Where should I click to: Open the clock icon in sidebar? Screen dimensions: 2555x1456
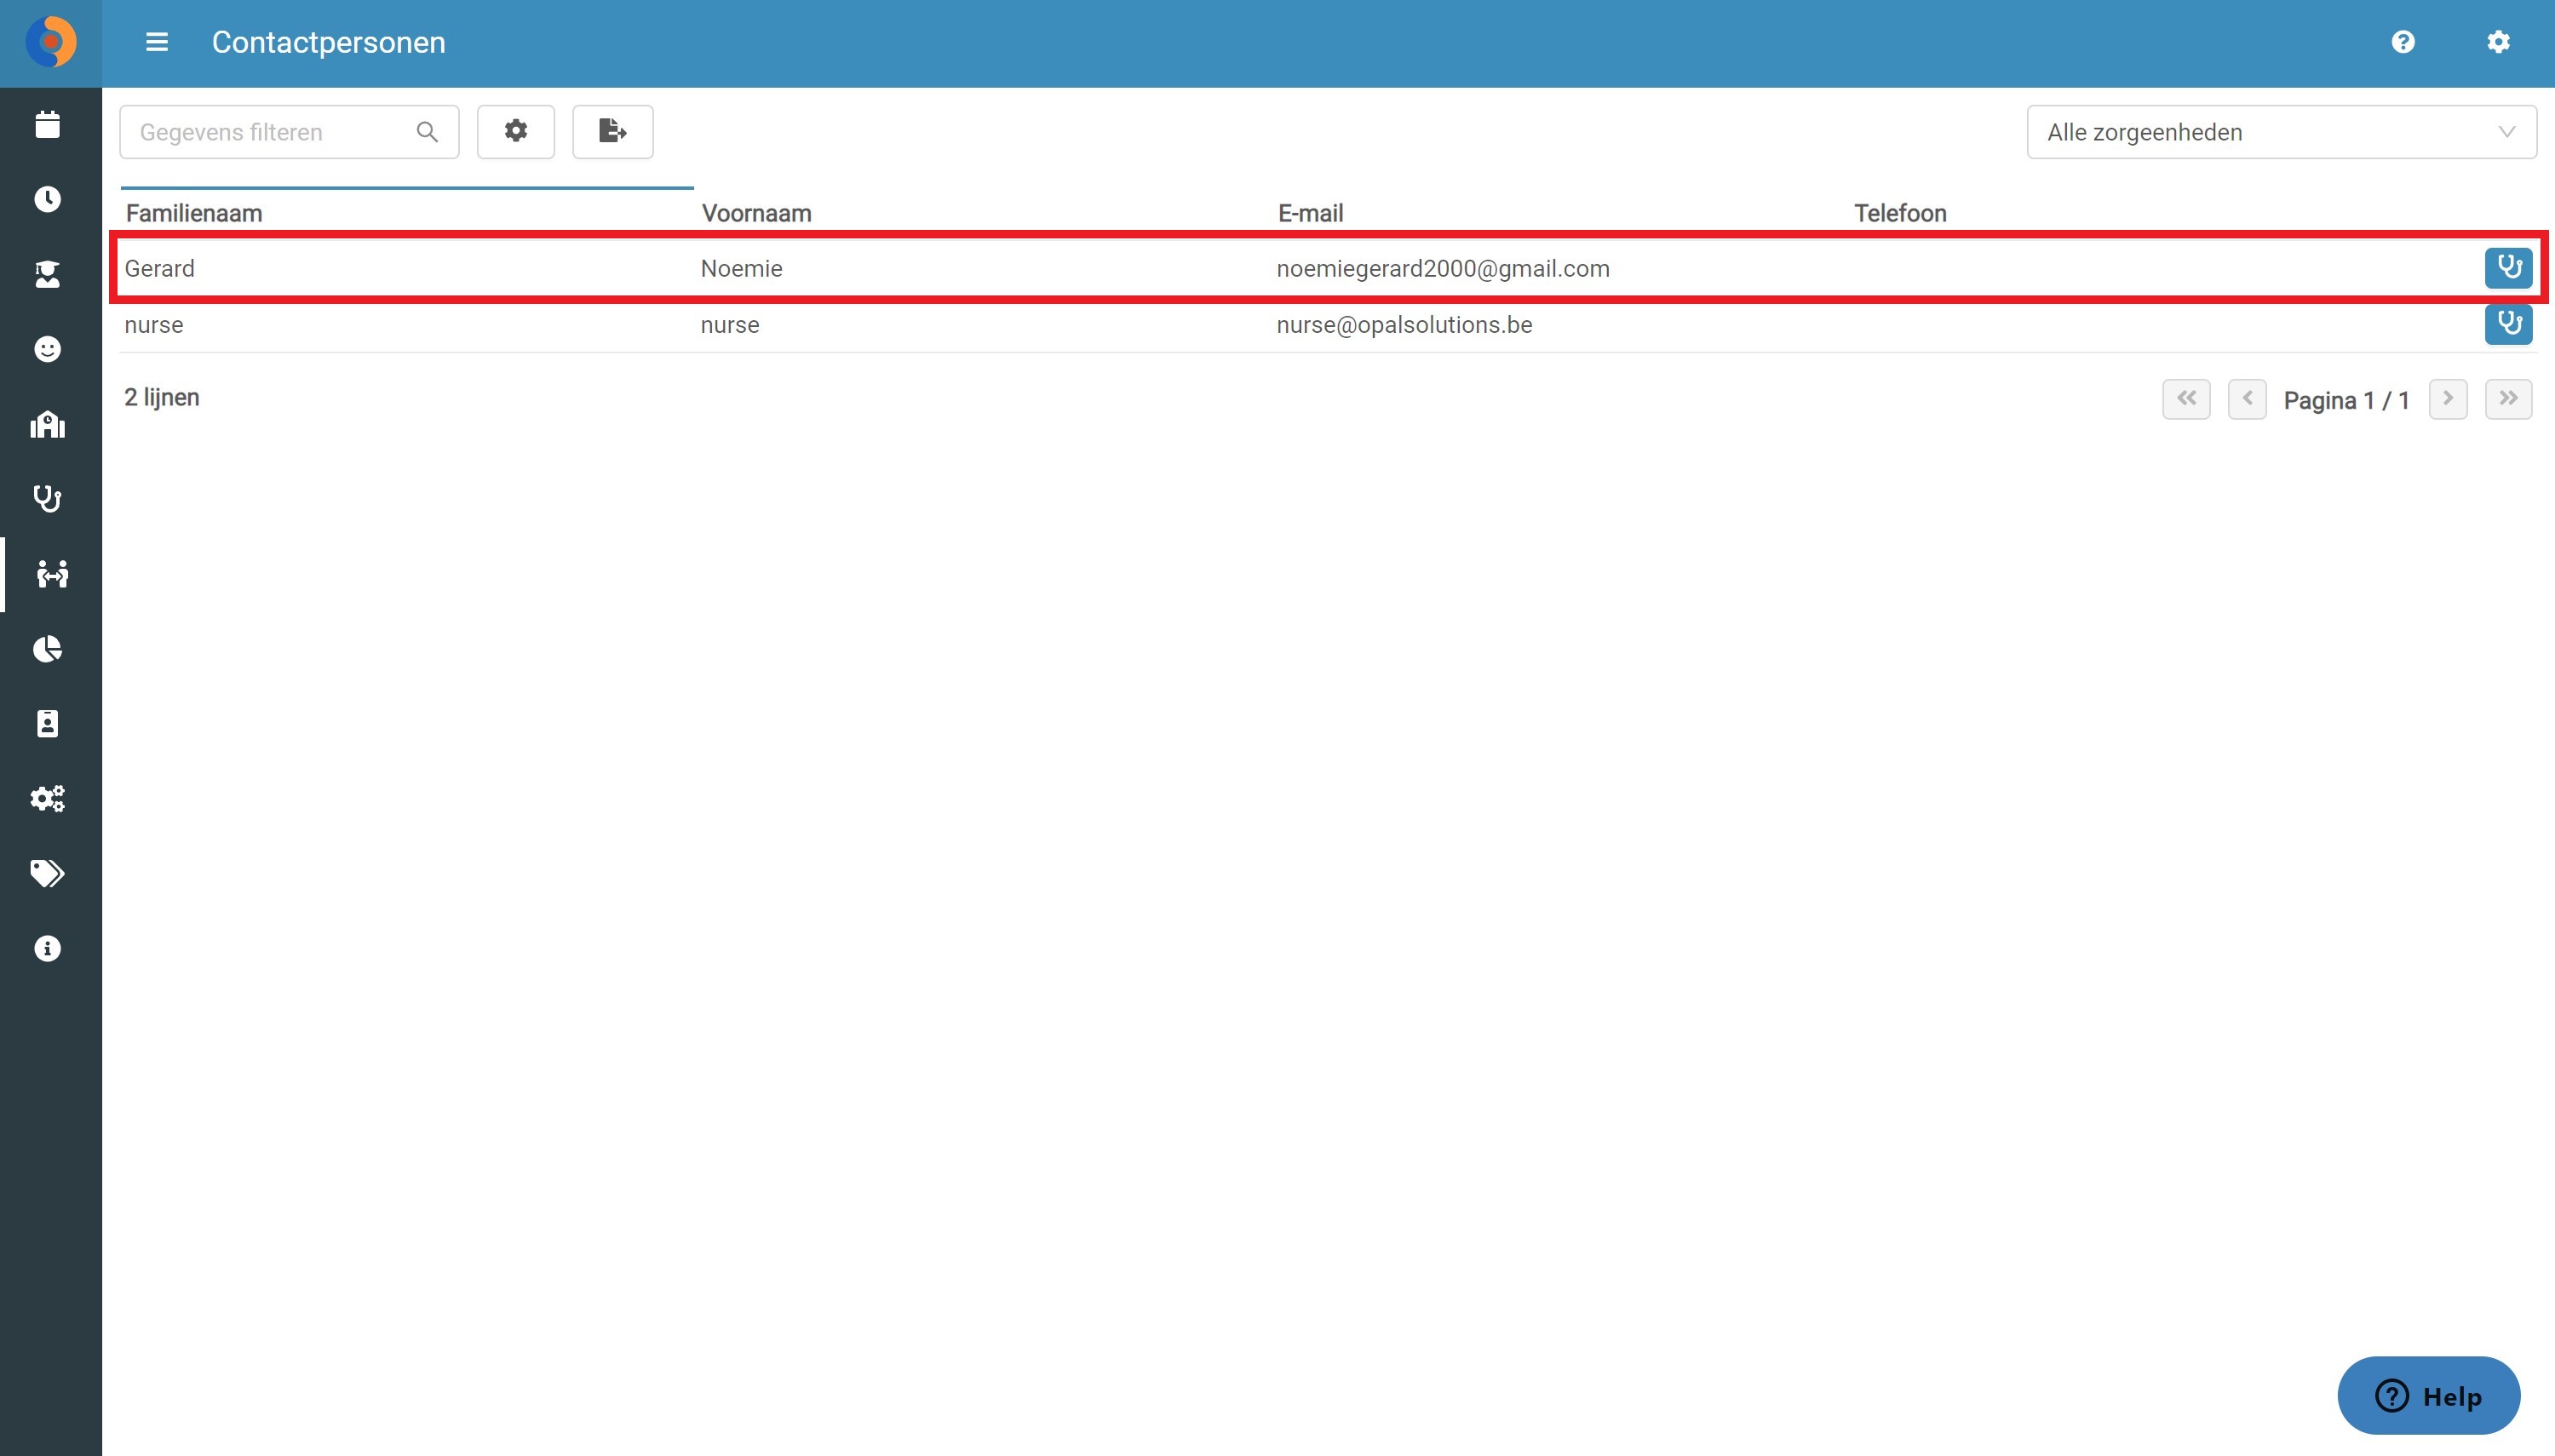point(48,199)
